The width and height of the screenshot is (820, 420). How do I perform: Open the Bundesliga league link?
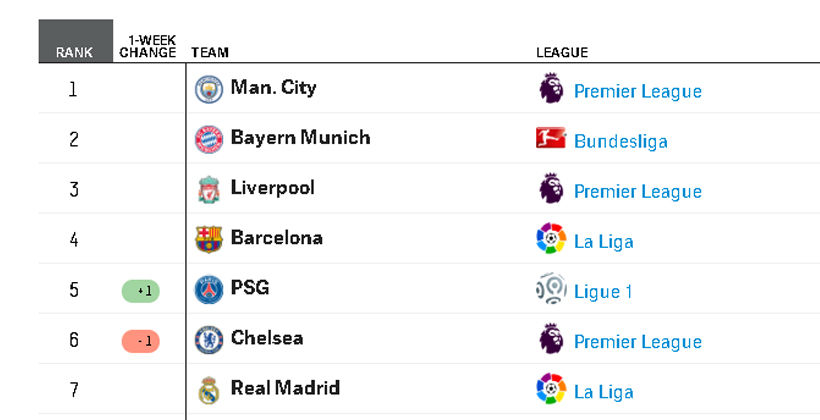pos(620,141)
